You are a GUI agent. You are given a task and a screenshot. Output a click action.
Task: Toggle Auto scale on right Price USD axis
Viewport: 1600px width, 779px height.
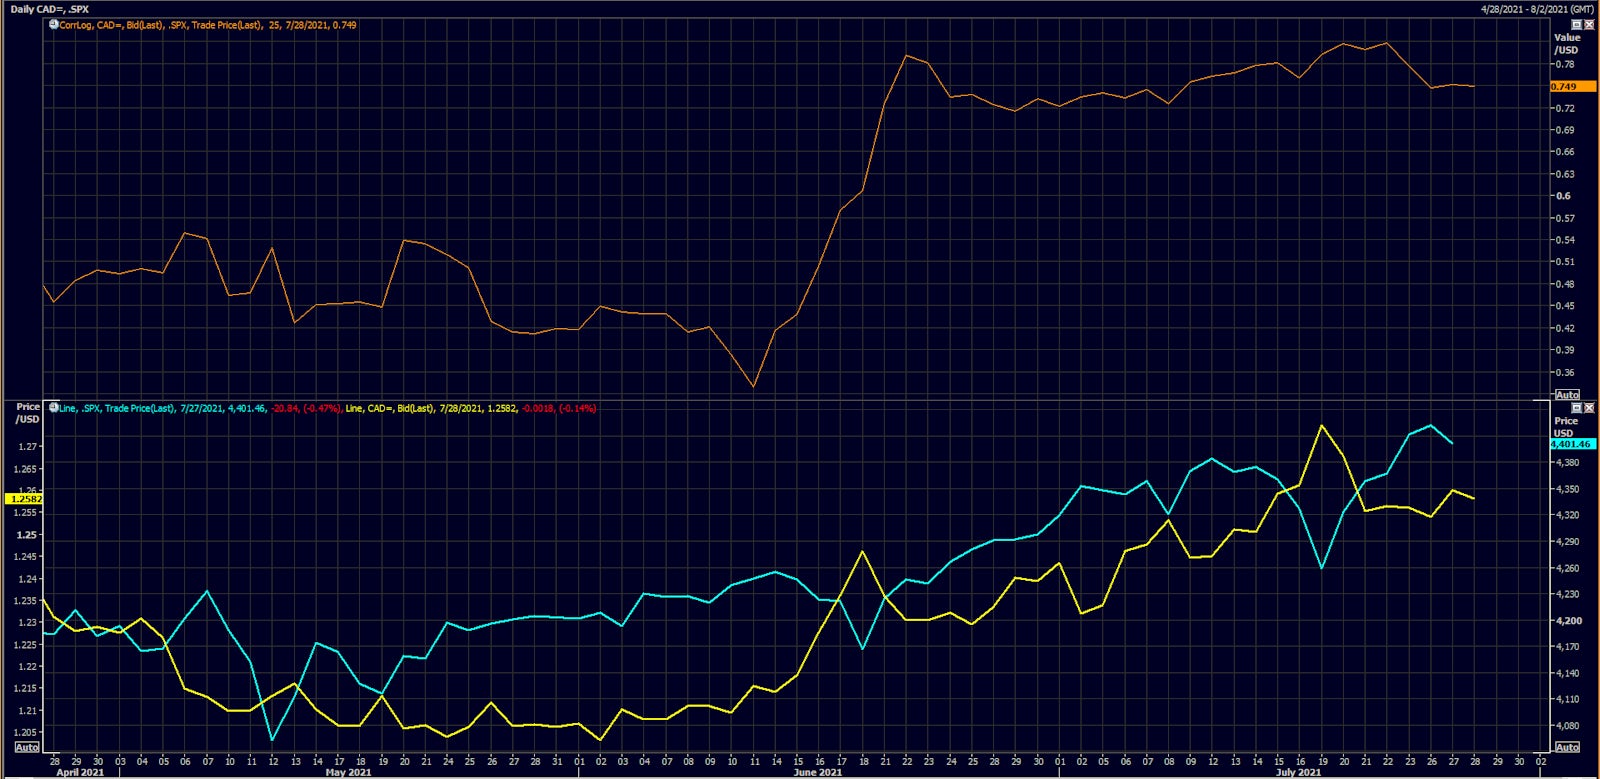1567,747
